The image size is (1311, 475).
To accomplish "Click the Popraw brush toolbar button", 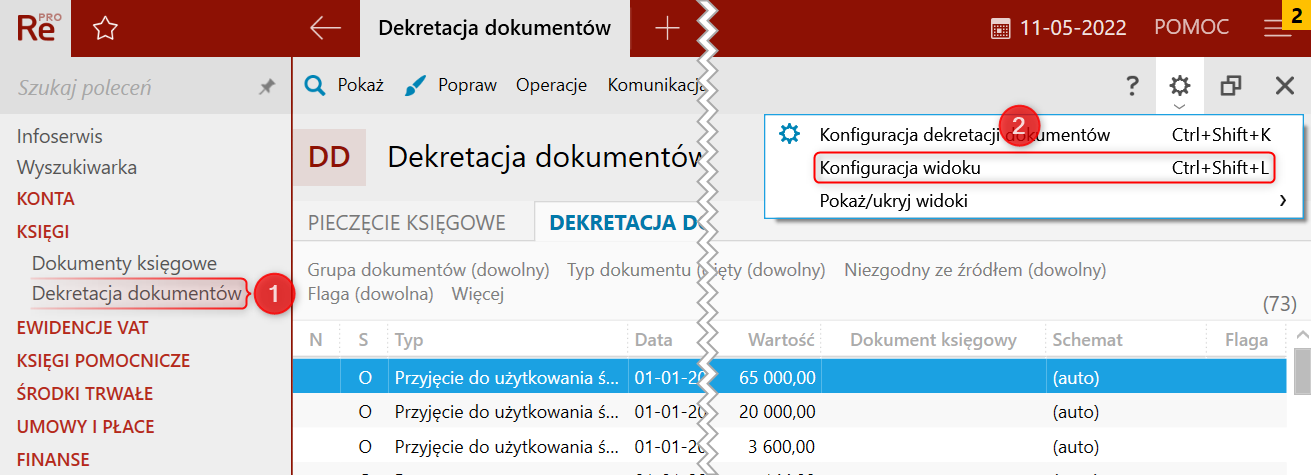I will (451, 85).
